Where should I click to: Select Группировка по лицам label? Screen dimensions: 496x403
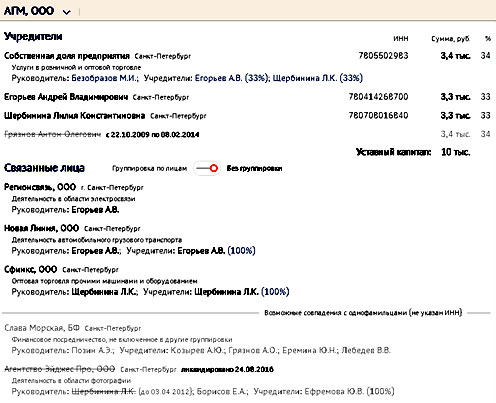[149, 169]
